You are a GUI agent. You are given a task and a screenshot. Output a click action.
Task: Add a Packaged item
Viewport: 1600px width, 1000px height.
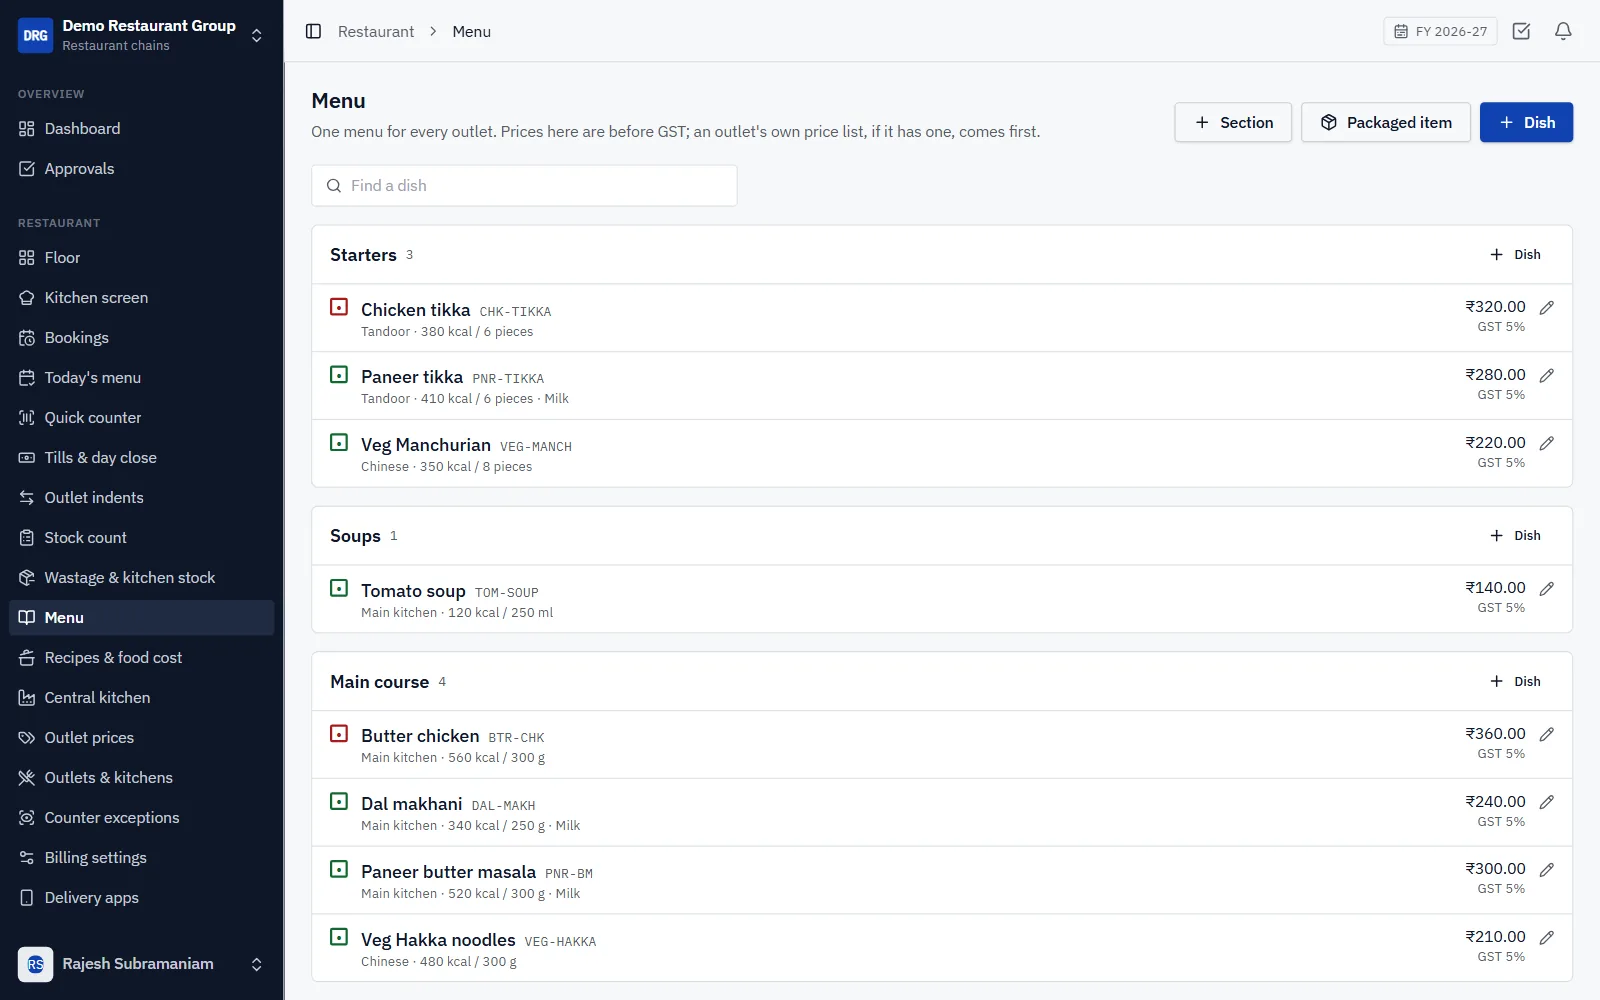[1386, 122]
